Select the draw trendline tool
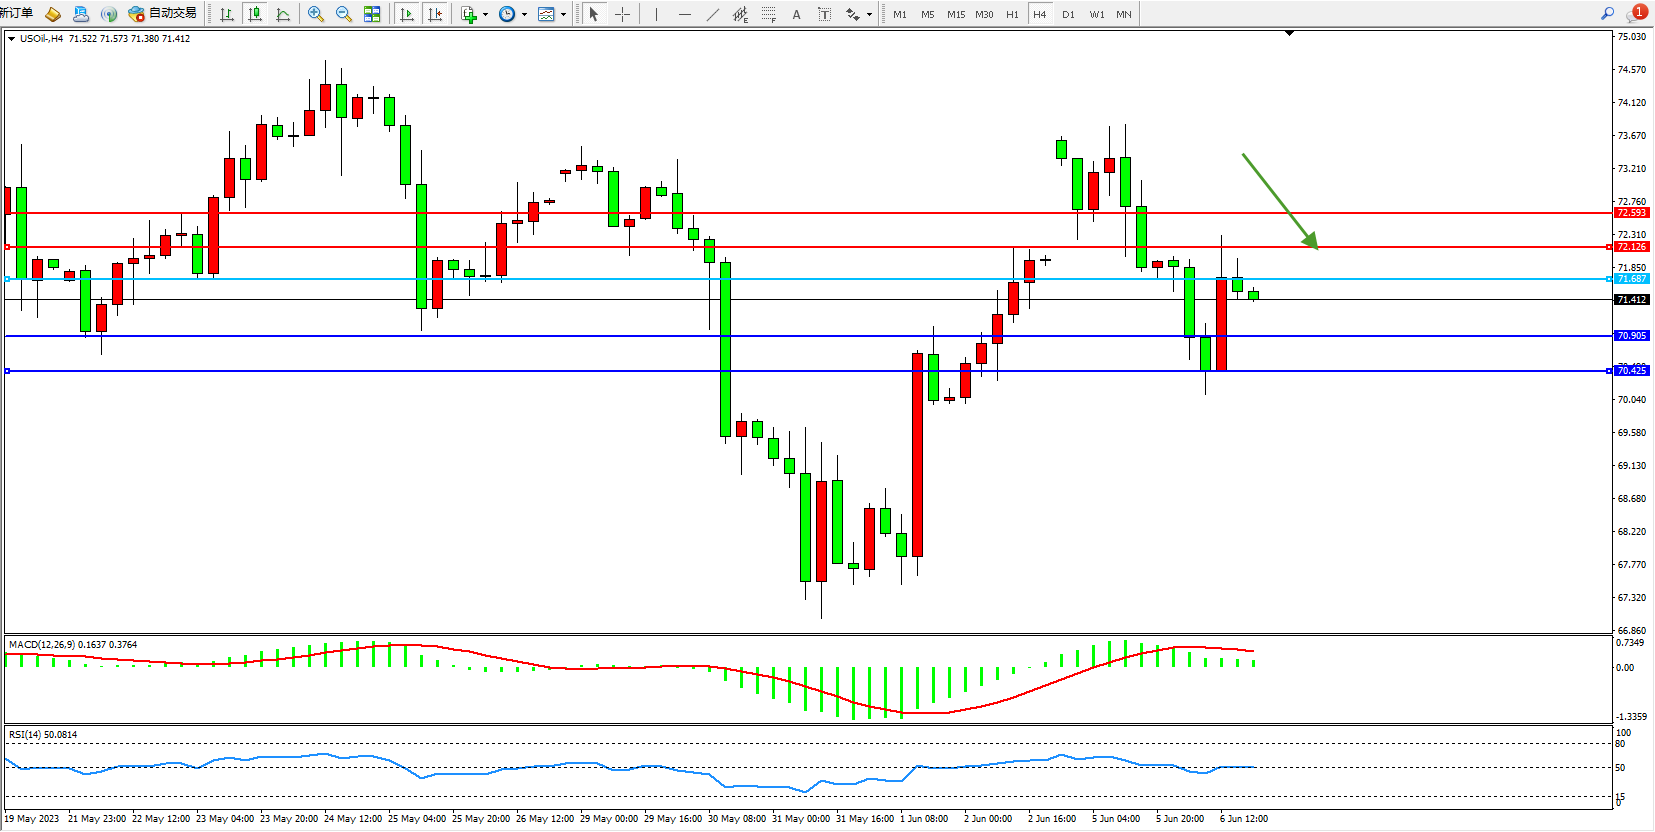 click(712, 14)
